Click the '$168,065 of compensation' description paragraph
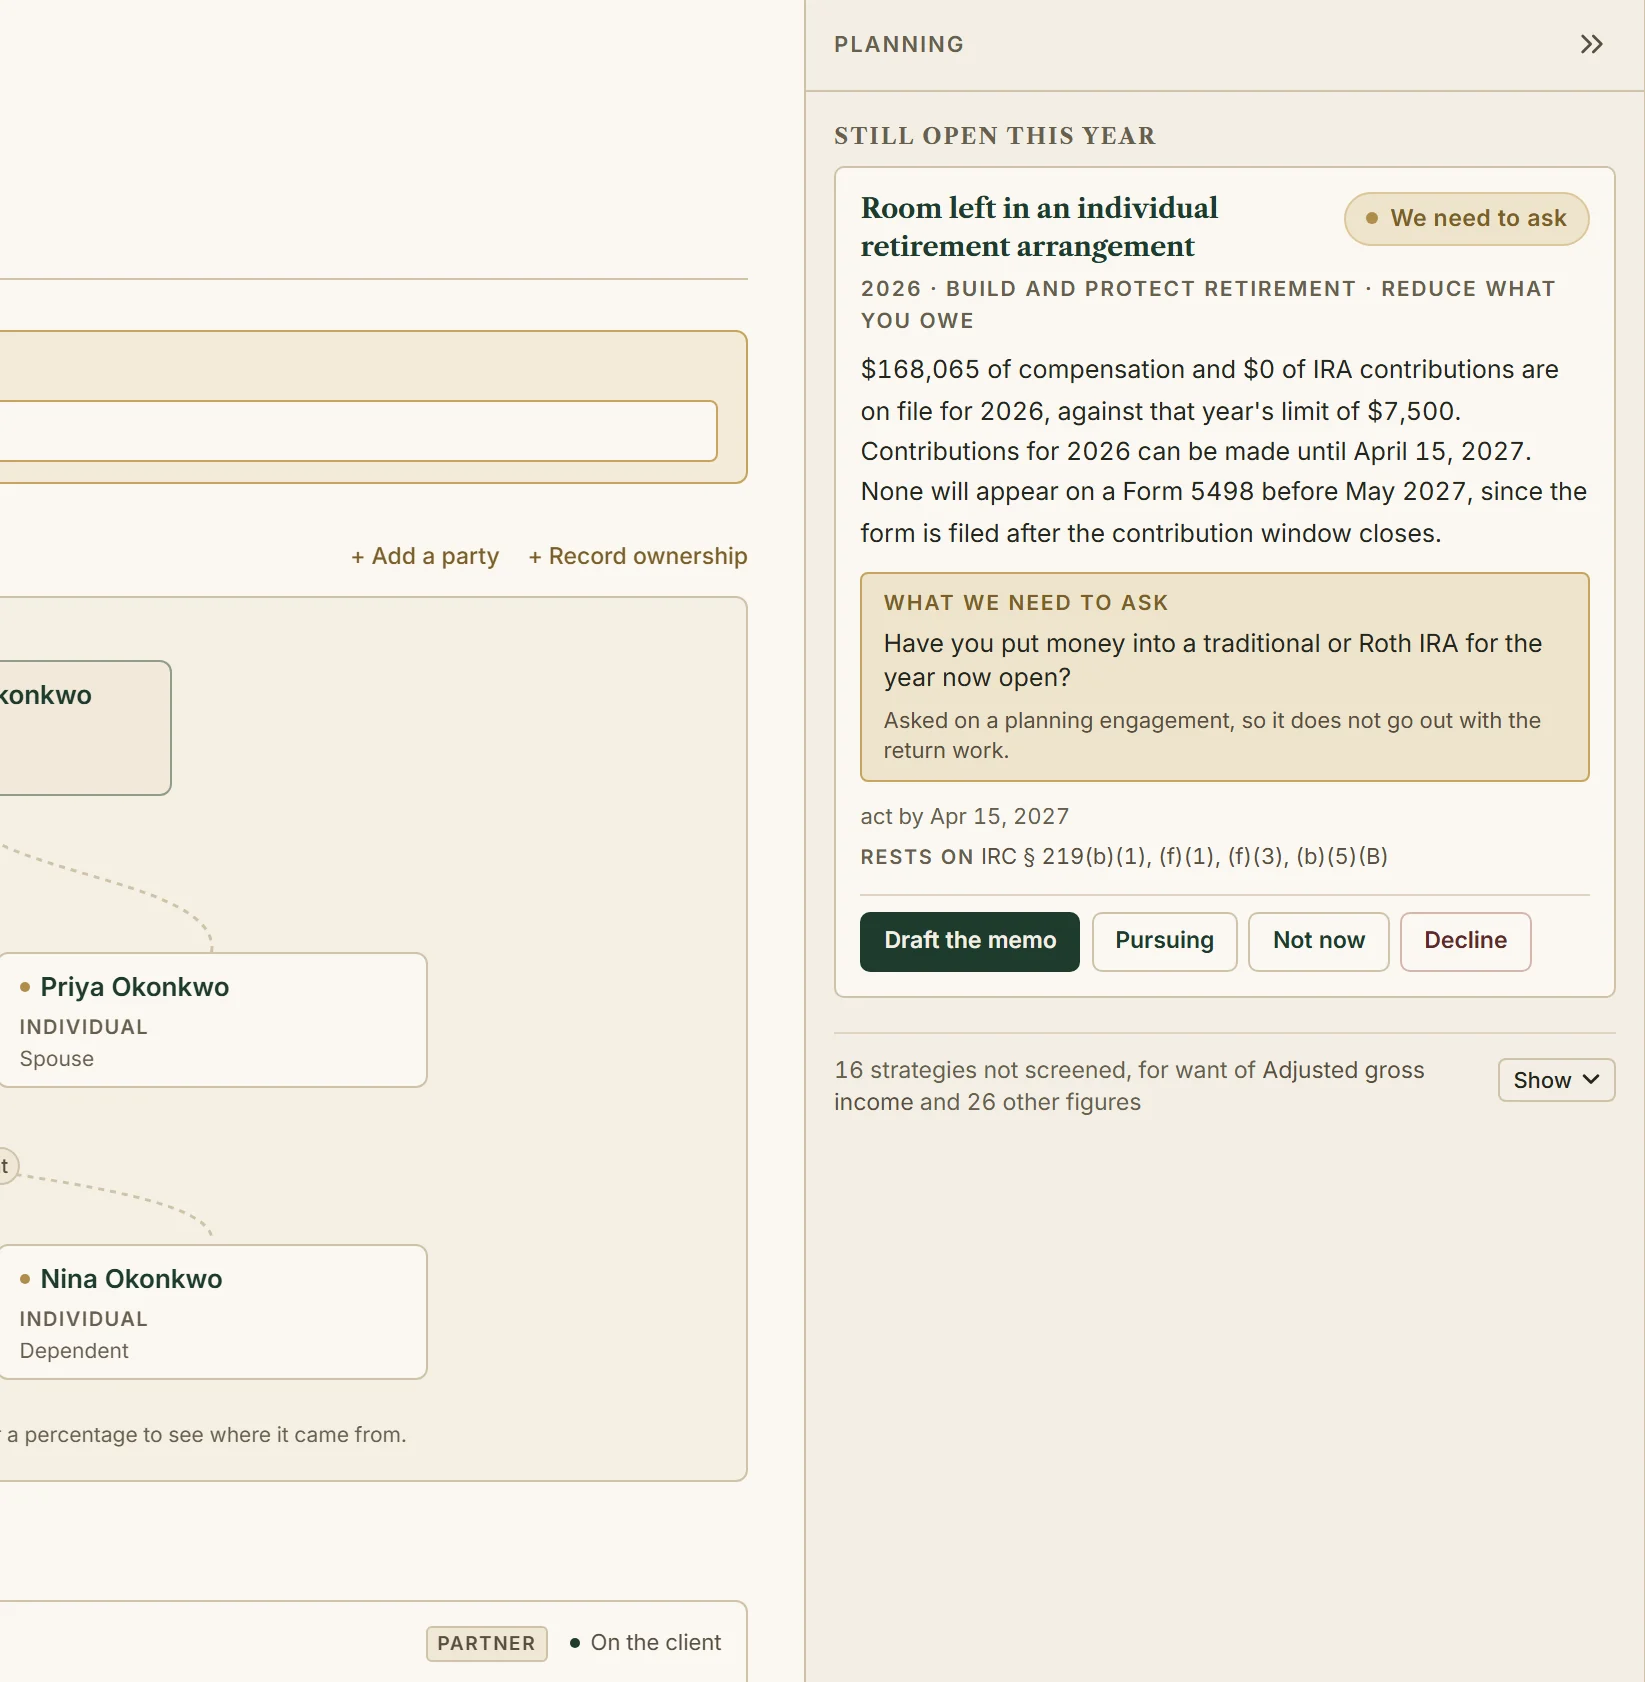The image size is (1645, 1682). tap(1224, 451)
